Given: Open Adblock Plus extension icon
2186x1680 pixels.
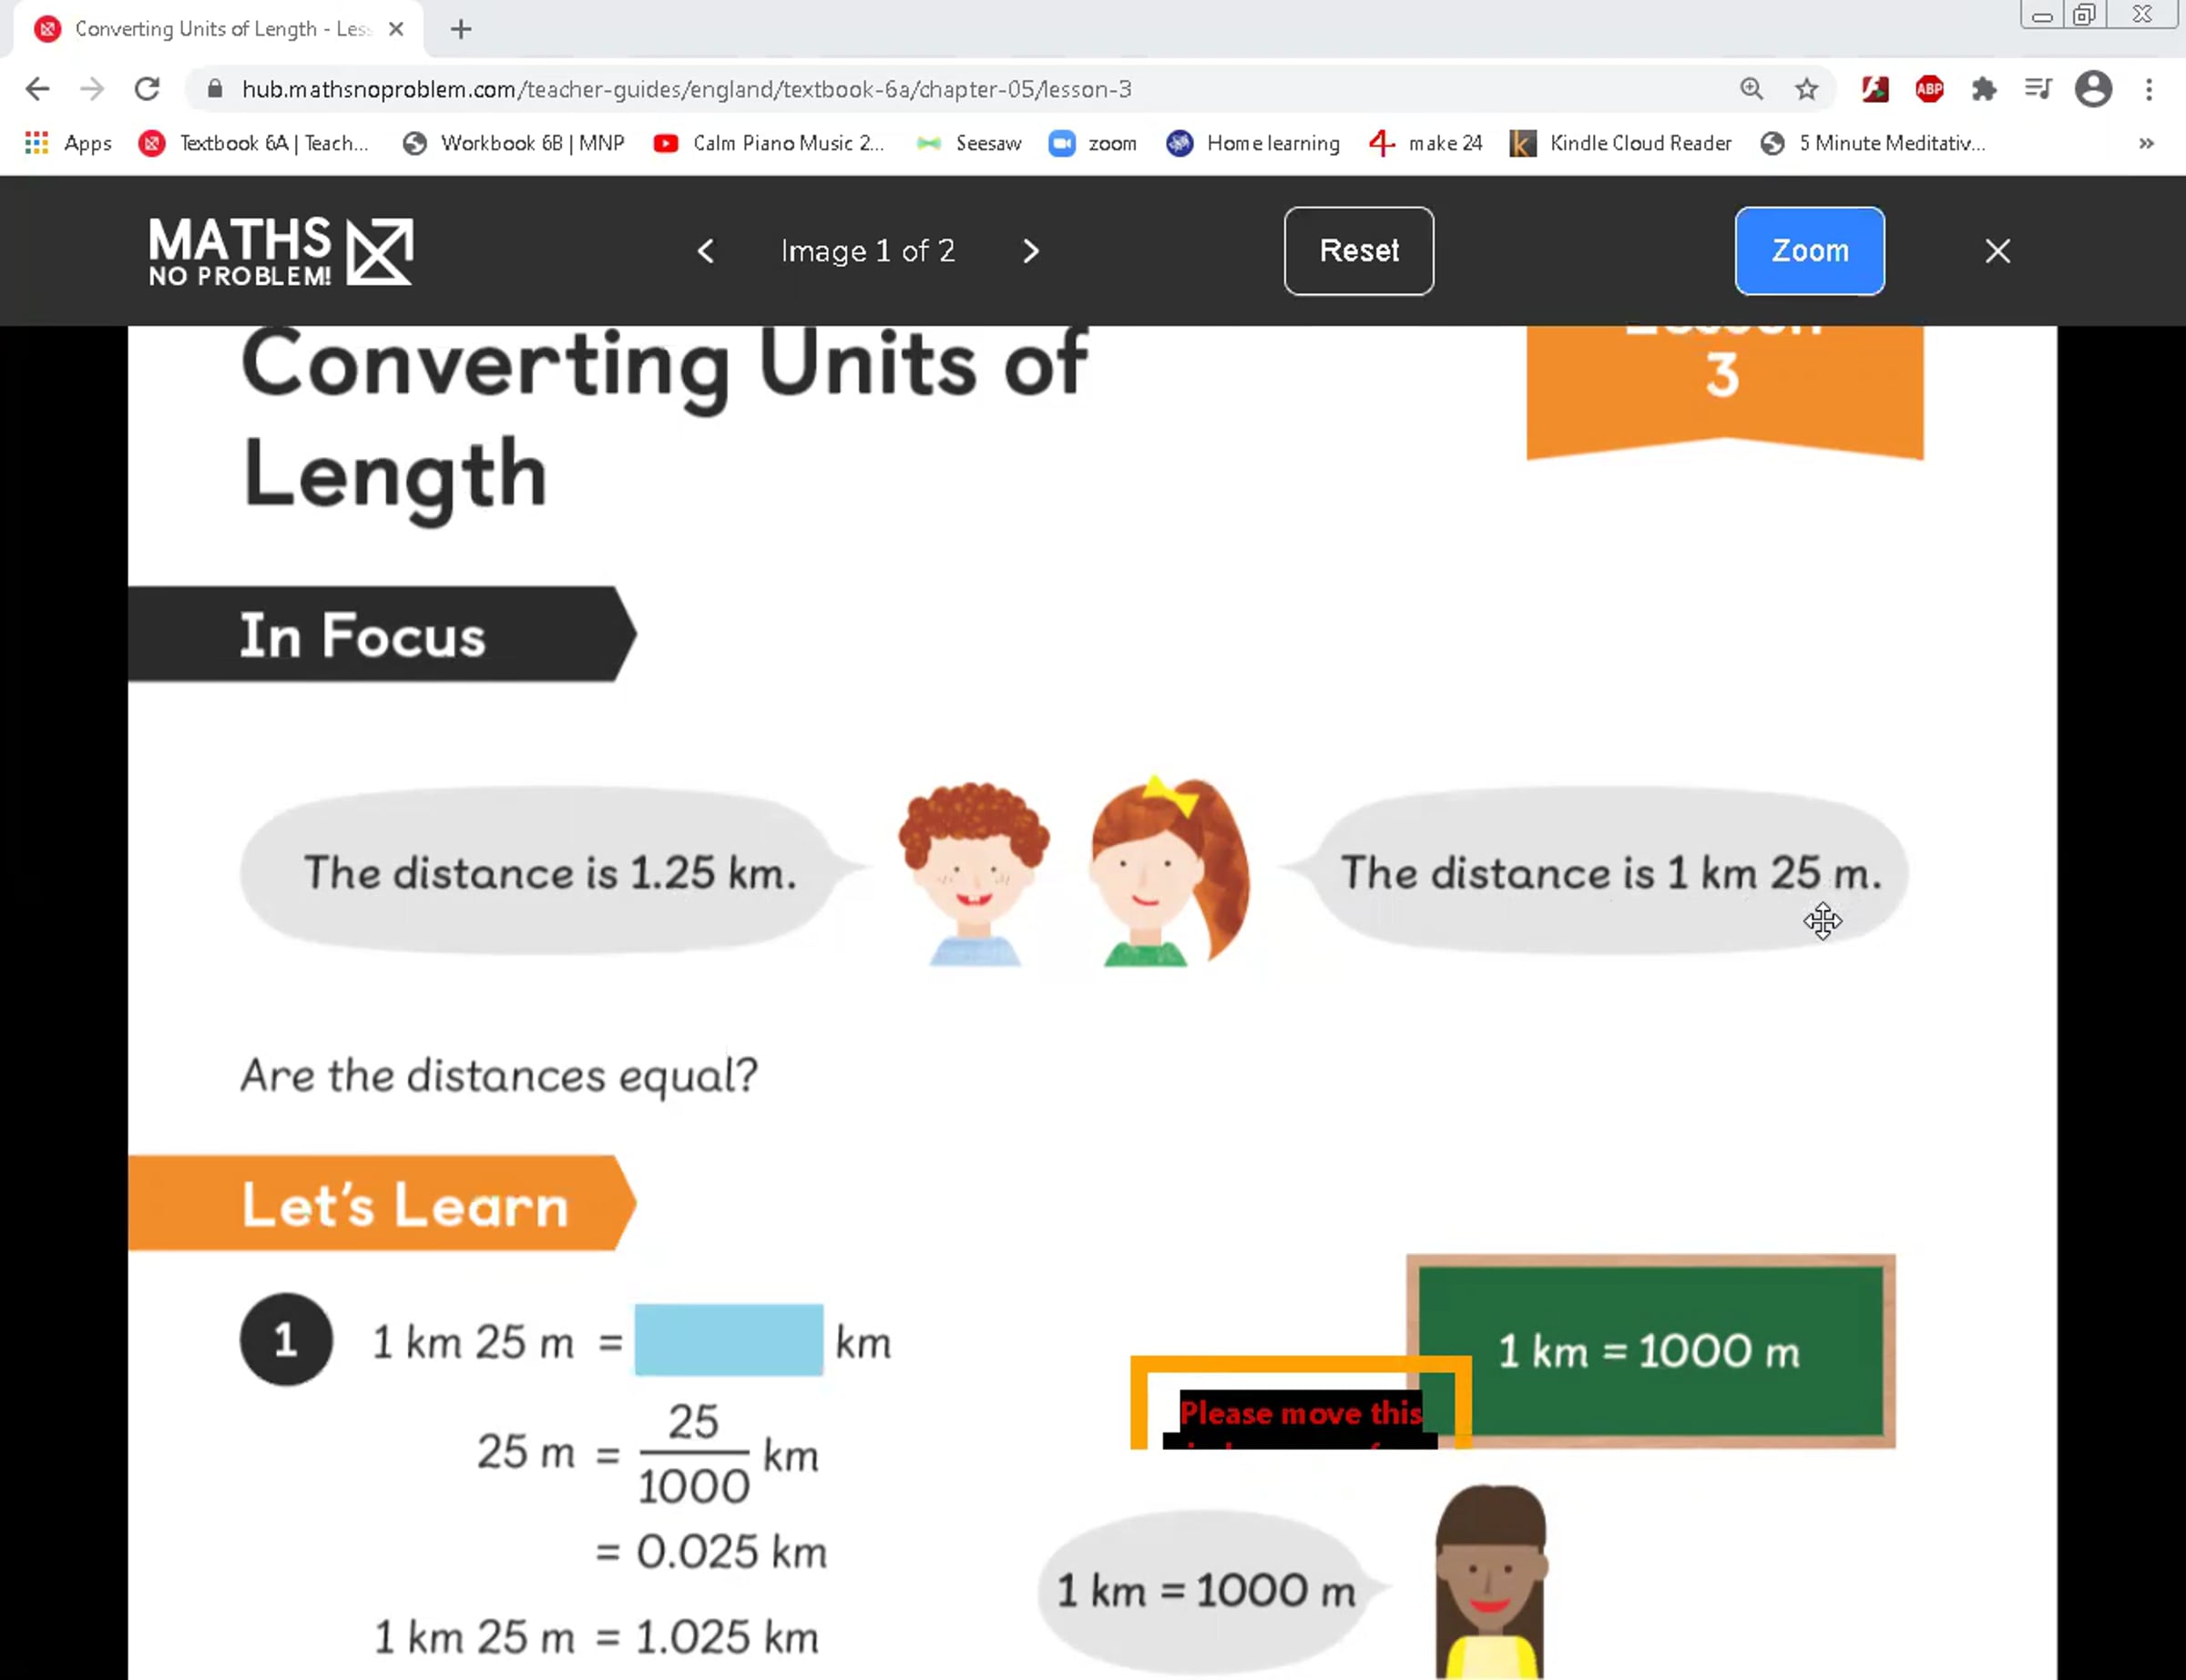Looking at the screenshot, I should point(1929,89).
